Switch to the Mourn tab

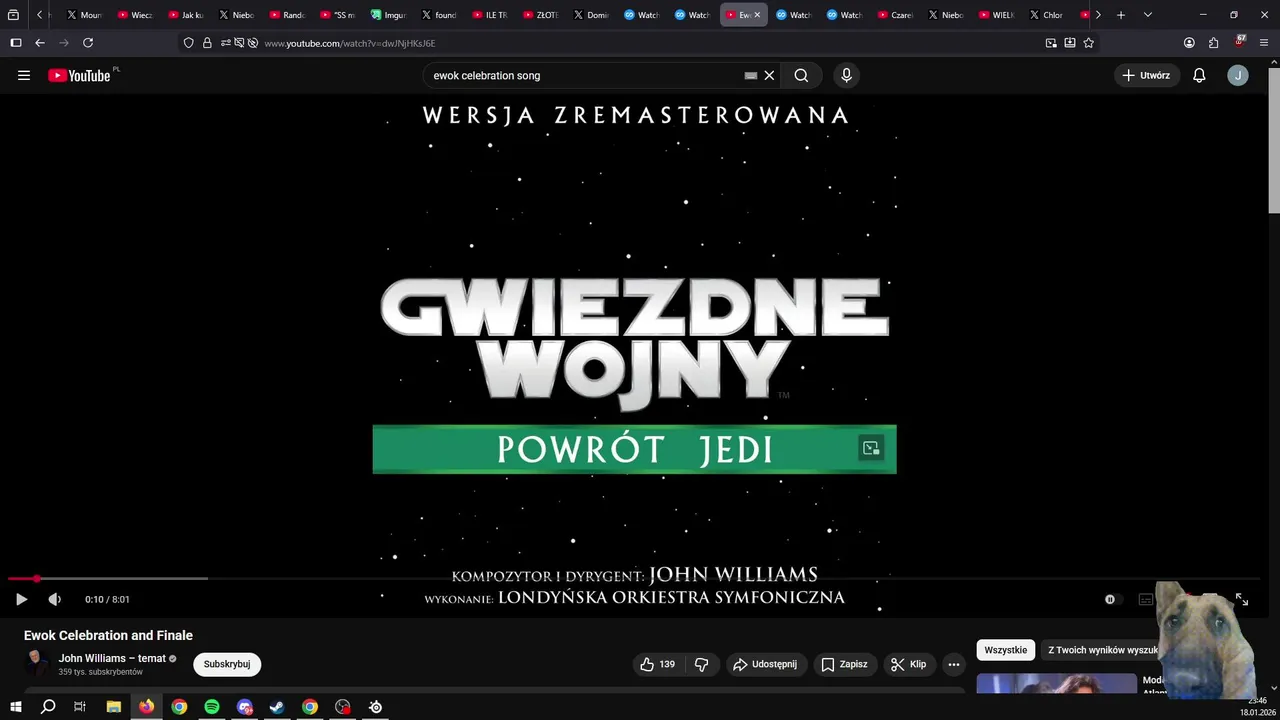(85, 15)
